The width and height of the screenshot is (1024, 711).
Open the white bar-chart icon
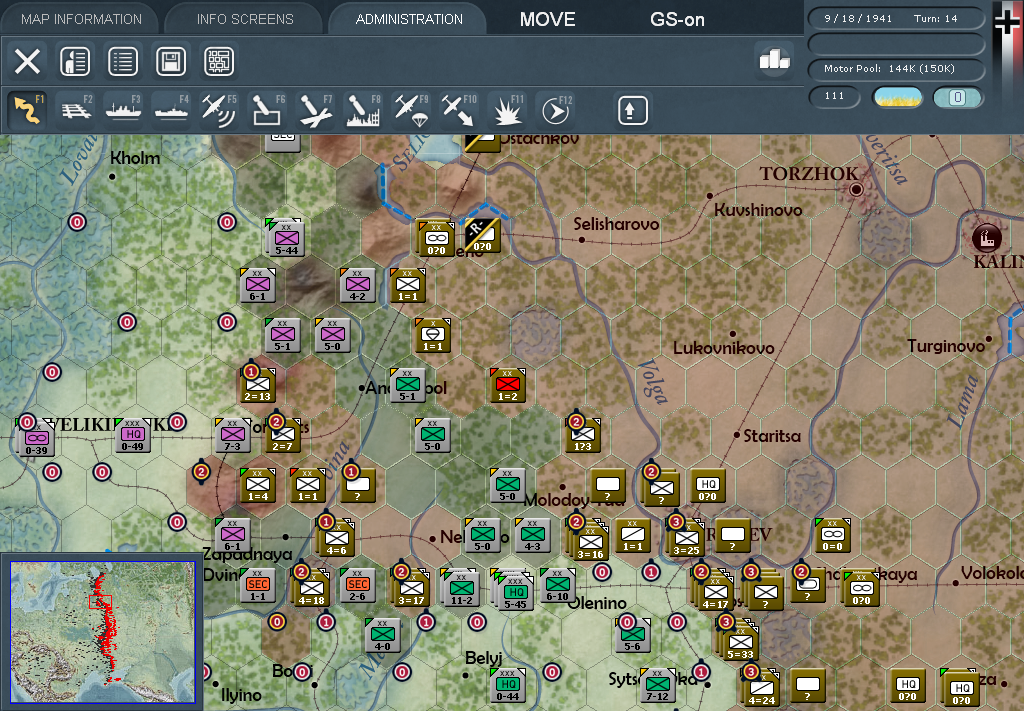point(774,60)
